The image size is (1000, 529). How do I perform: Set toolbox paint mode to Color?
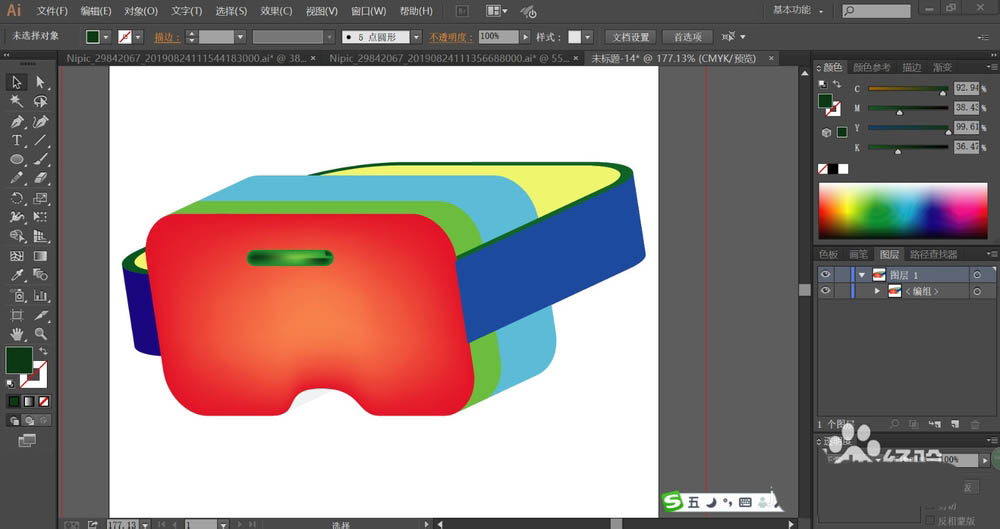(x=13, y=401)
